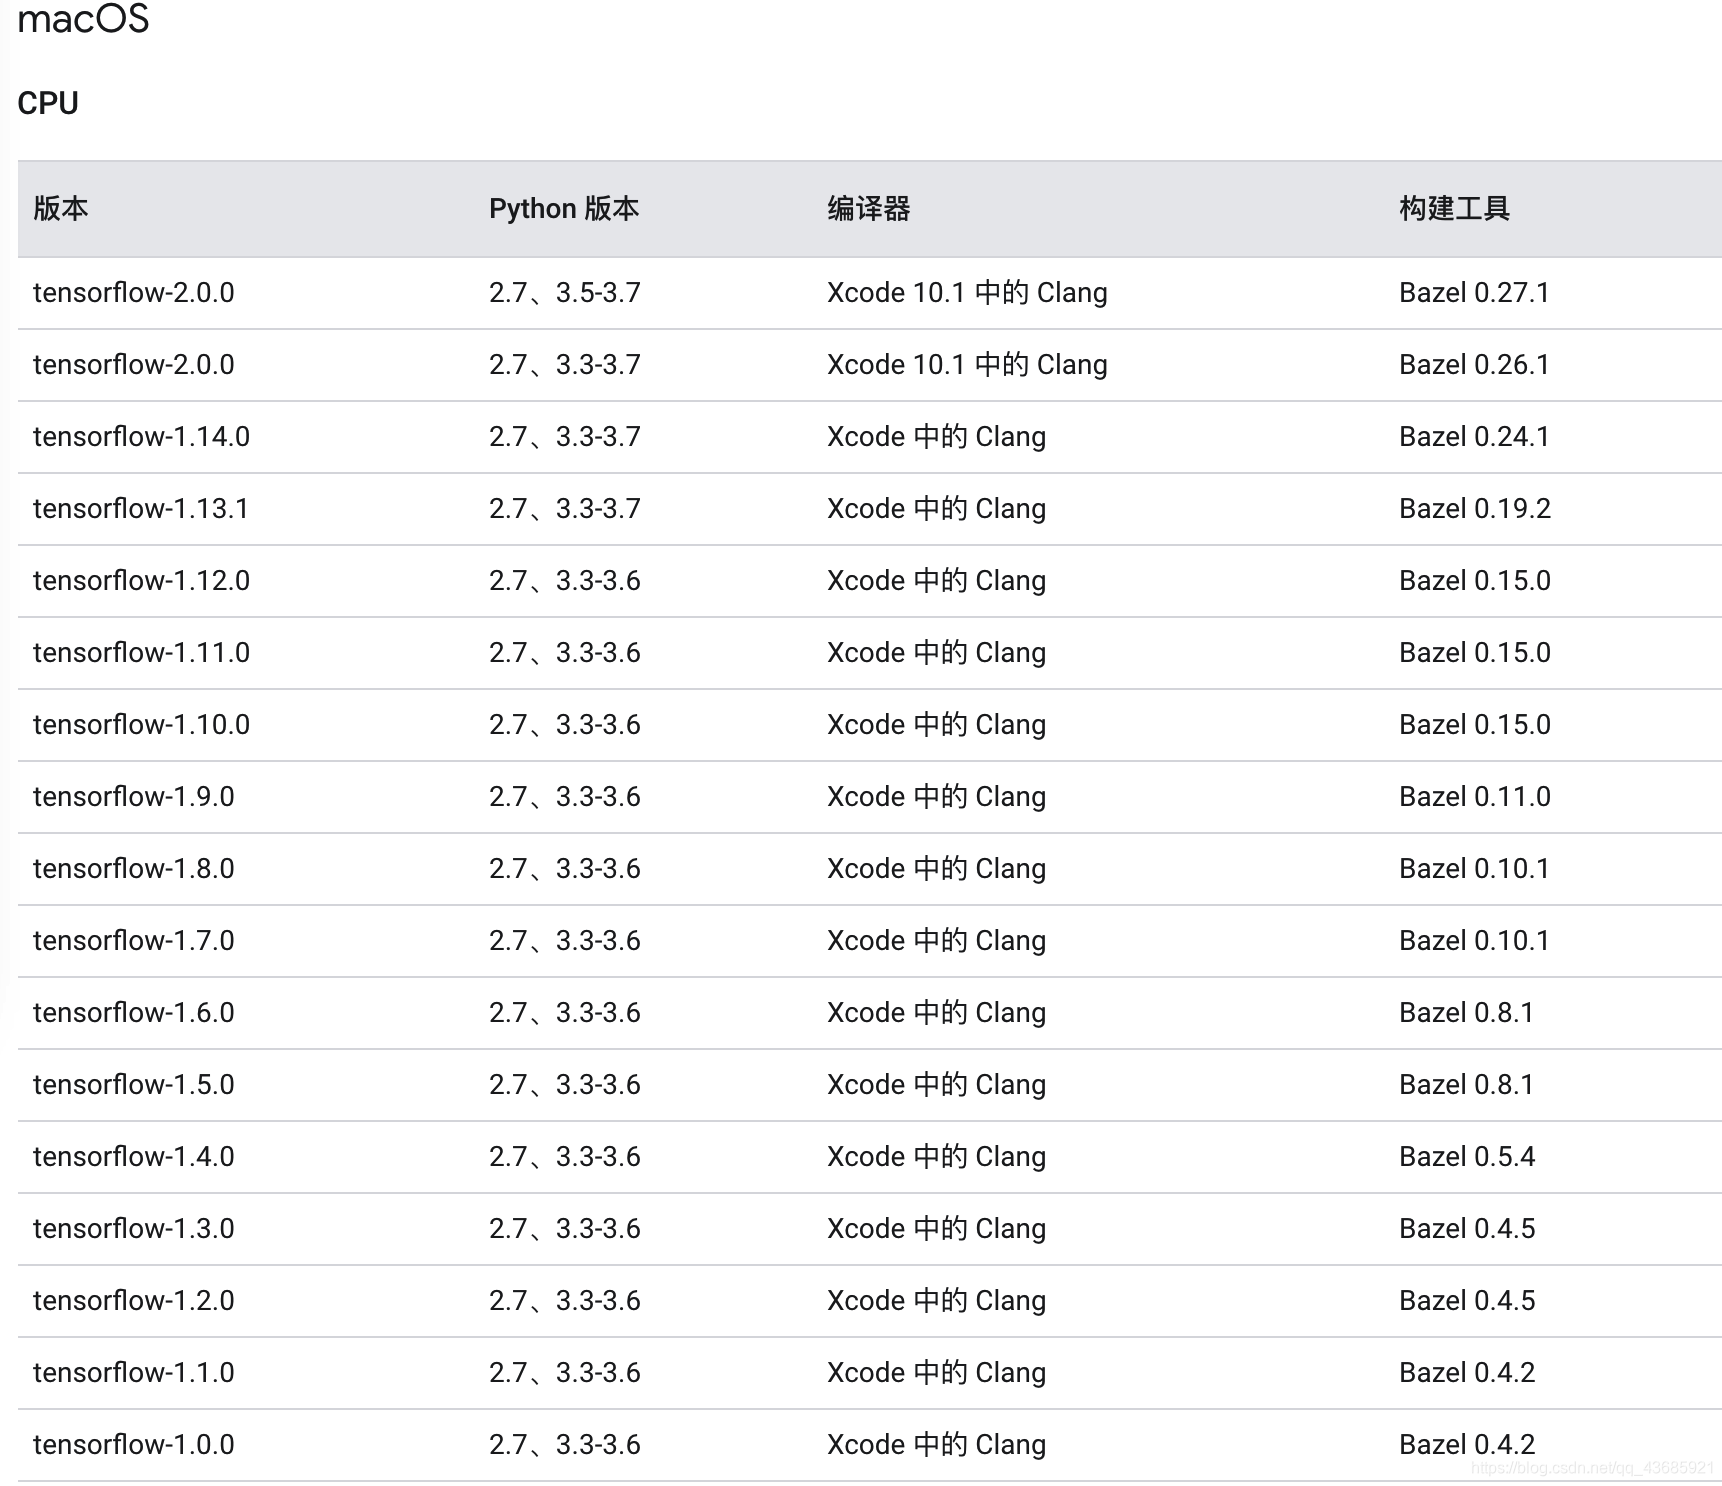1722x1486 pixels.
Task: Click Xcode 中的 Clang in tensorflow-1.0.0 row
Action: tap(937, 1445)
